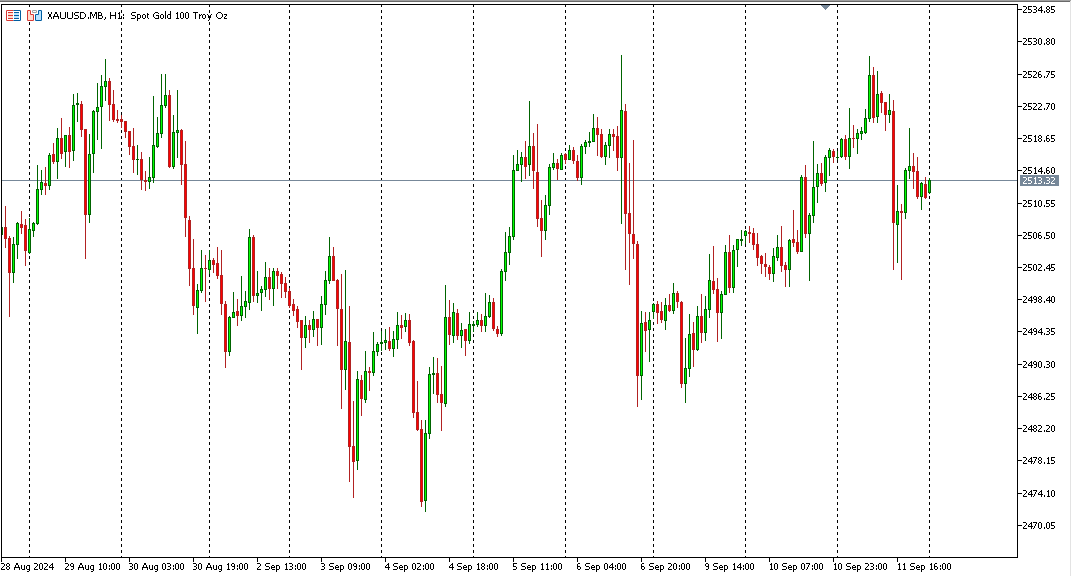The height and width of the screenshot is (576, 1071).
Task: Click the 2470.05 price axis label
Action: 1038,526
